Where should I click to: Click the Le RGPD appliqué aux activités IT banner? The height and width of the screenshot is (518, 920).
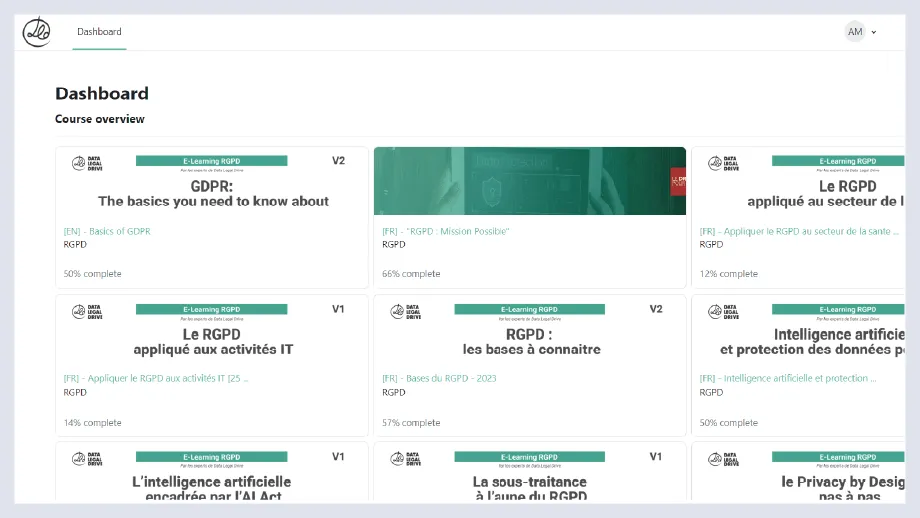pos(212,330)
